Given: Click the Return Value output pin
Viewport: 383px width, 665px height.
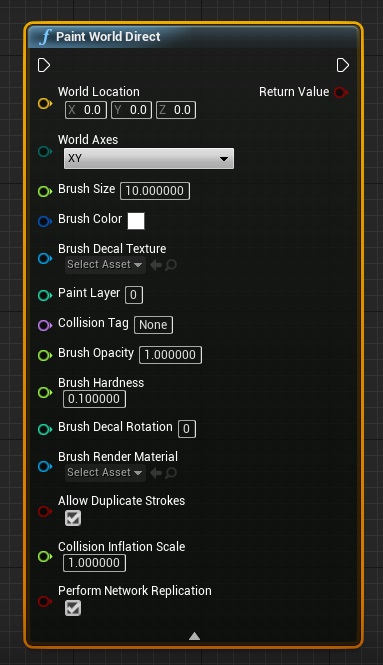Looking at the screenshot, I should tap(341, 92).
